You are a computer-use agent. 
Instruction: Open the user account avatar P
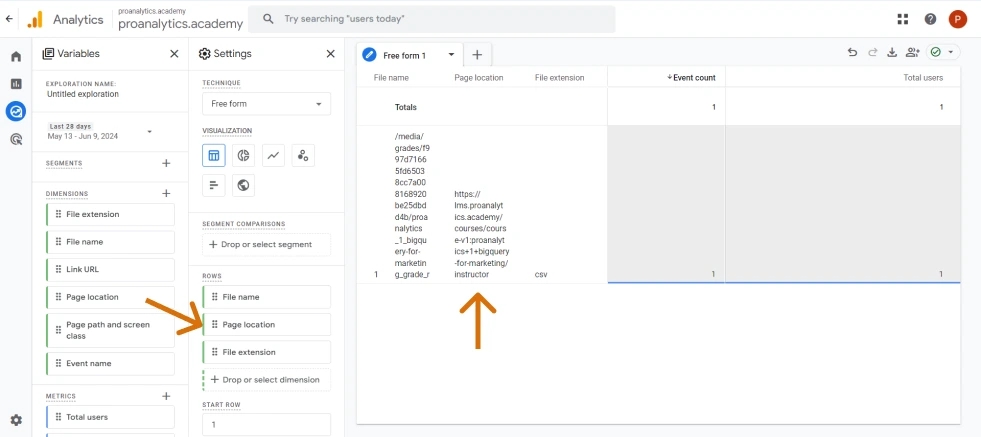click(x=957, y=19)
